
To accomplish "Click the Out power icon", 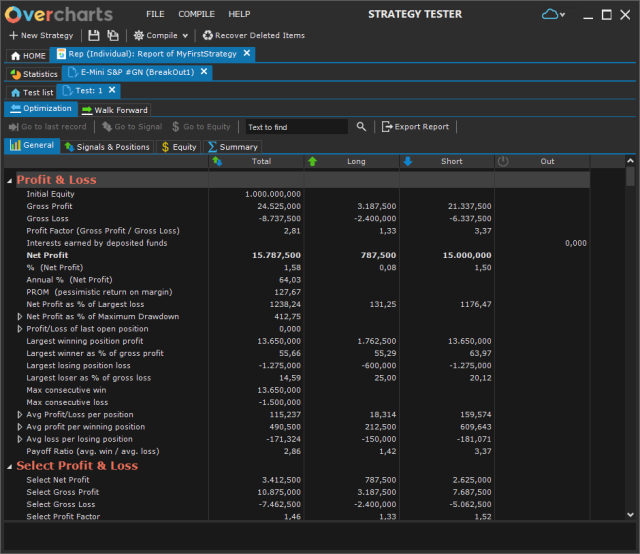I will pos(503,161).
